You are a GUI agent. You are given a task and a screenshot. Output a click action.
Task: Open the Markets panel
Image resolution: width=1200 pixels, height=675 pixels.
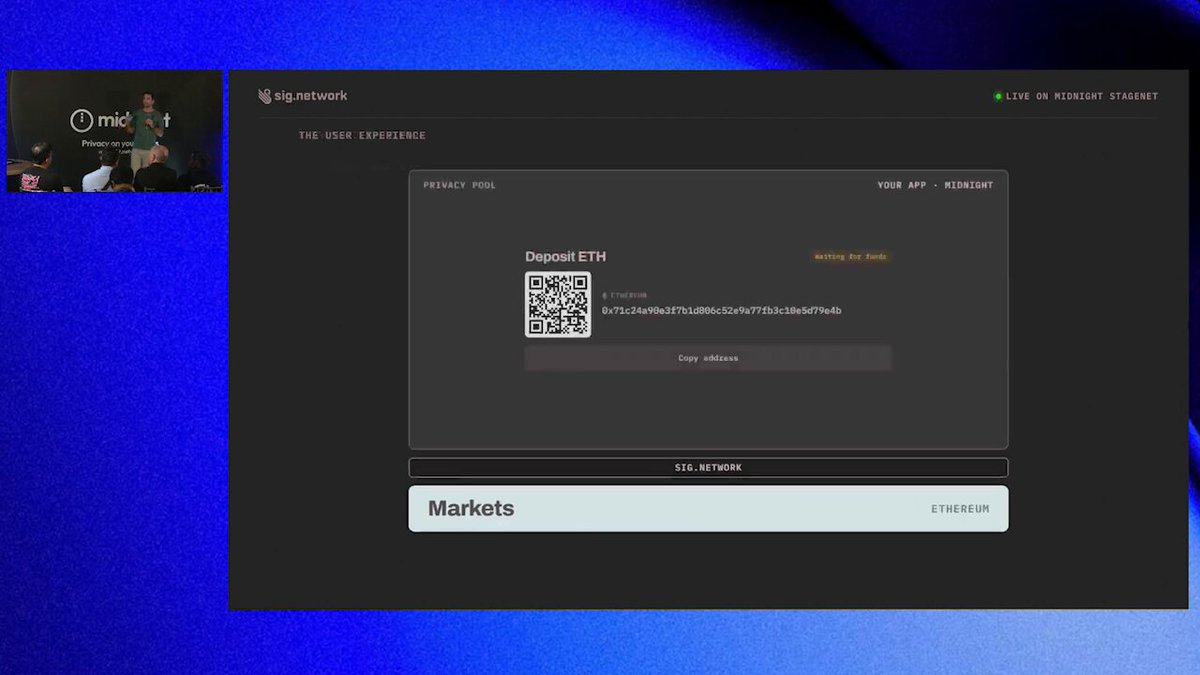(x=708, y=508)
